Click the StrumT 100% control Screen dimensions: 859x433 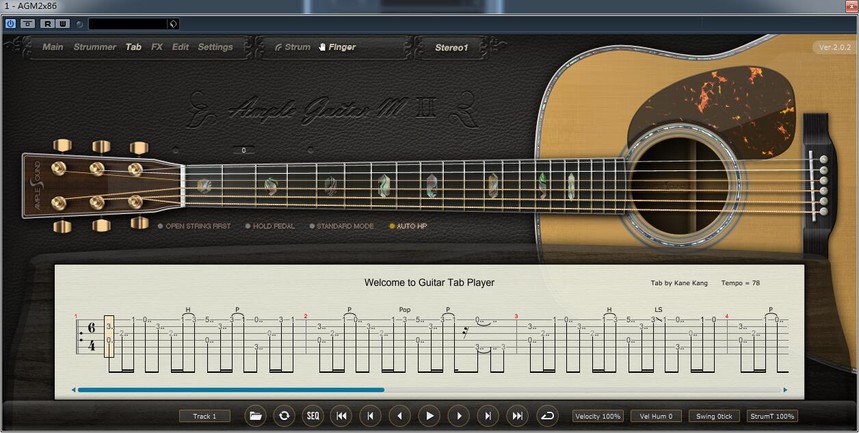[x=772, y=416]
